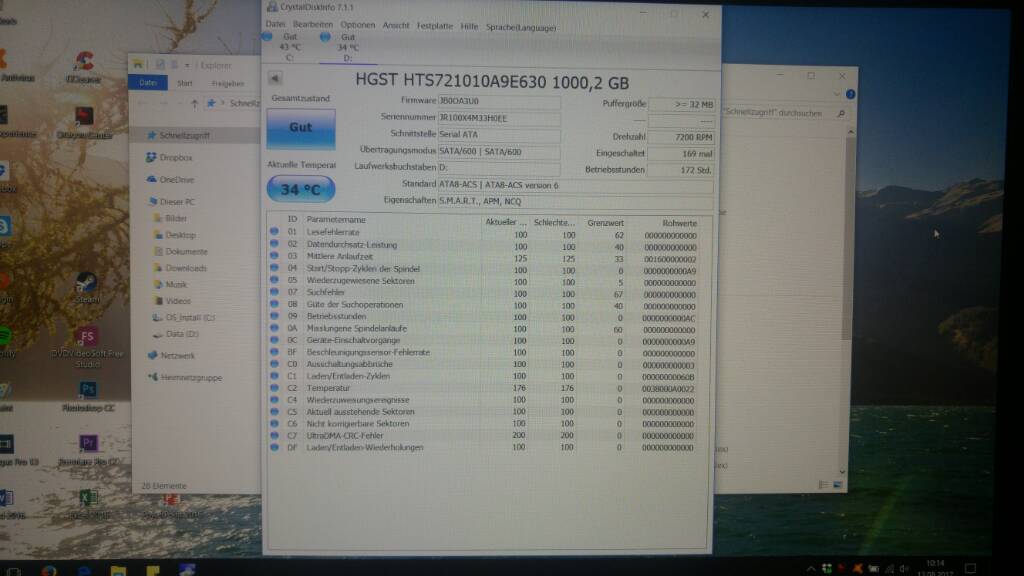Click the Drehzahl 7200 RPM field
Screen dimensions: 1024x576
point(681,137)
